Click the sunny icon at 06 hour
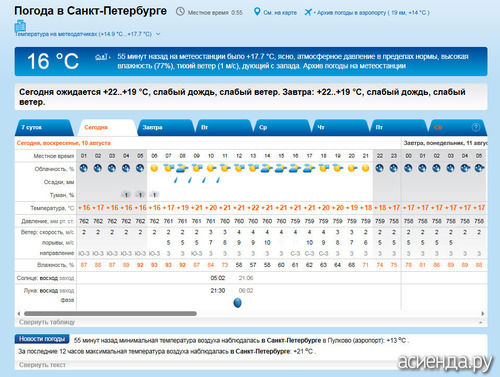The image size is (500, 377). tap(154, 168)
